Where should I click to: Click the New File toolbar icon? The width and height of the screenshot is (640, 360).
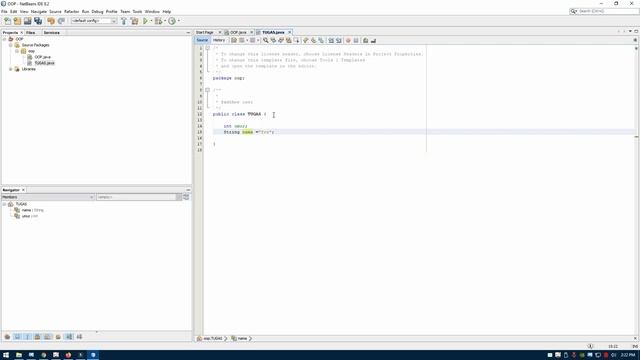tap(7, 21)
